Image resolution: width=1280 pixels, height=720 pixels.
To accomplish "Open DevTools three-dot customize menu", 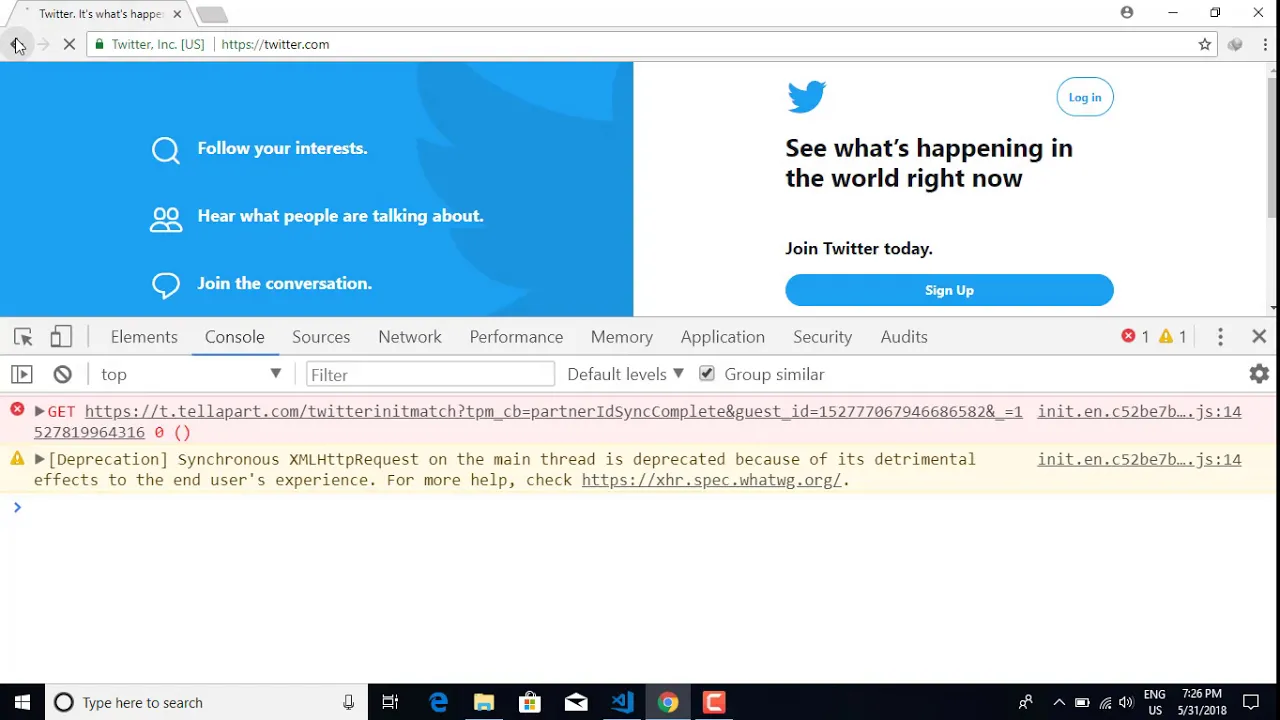I will tap(1220, 337).
